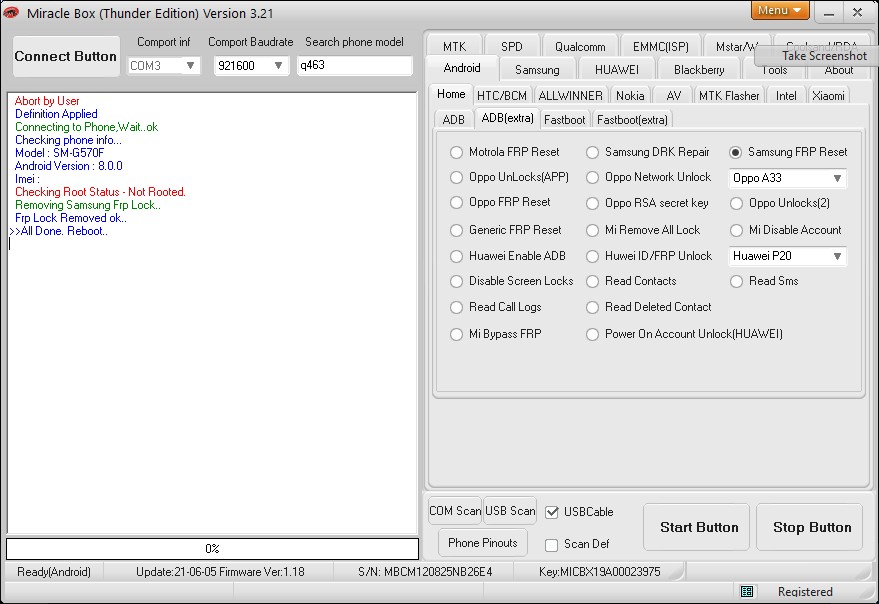Viewport: 879px width, 604px height.
Task: Click the Search phone model input field
Action: tap(354, 66)
